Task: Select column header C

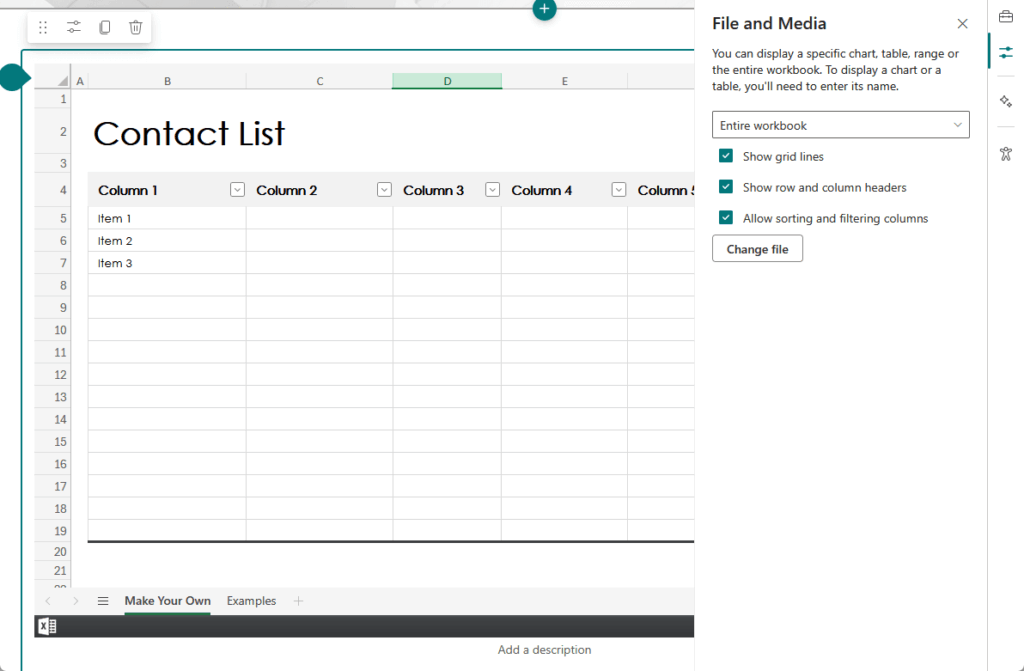Action: pyautogui.click(x=319, y=81)
